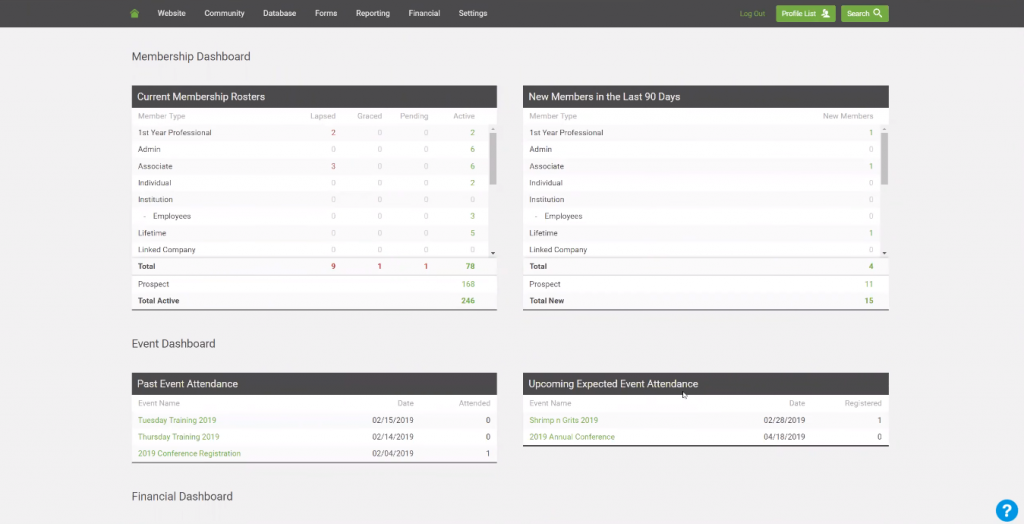Open the blue help question mark icon
Image resolution: width=1024 pixels, height=524 pixels.
point(1006,510)
